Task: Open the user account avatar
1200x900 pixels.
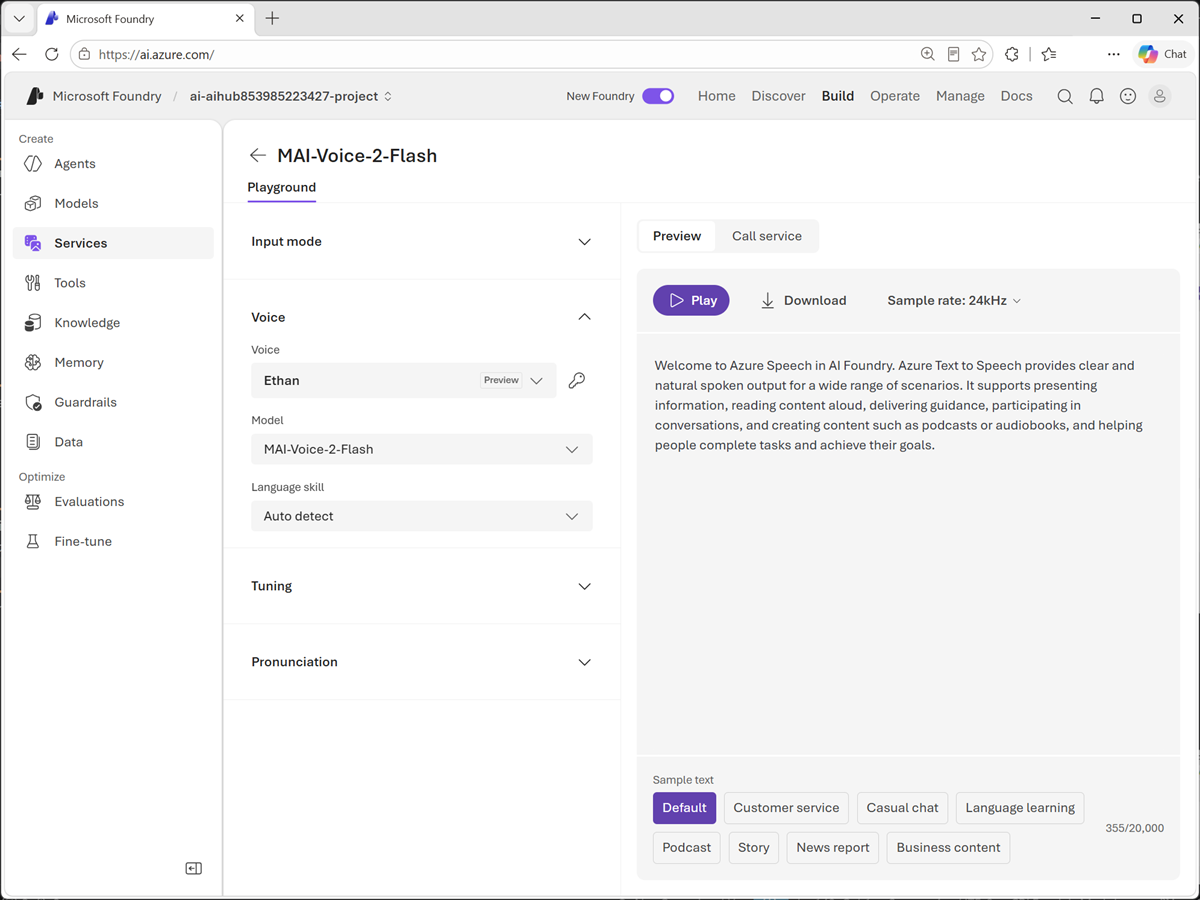Action: coord(1160,96)
